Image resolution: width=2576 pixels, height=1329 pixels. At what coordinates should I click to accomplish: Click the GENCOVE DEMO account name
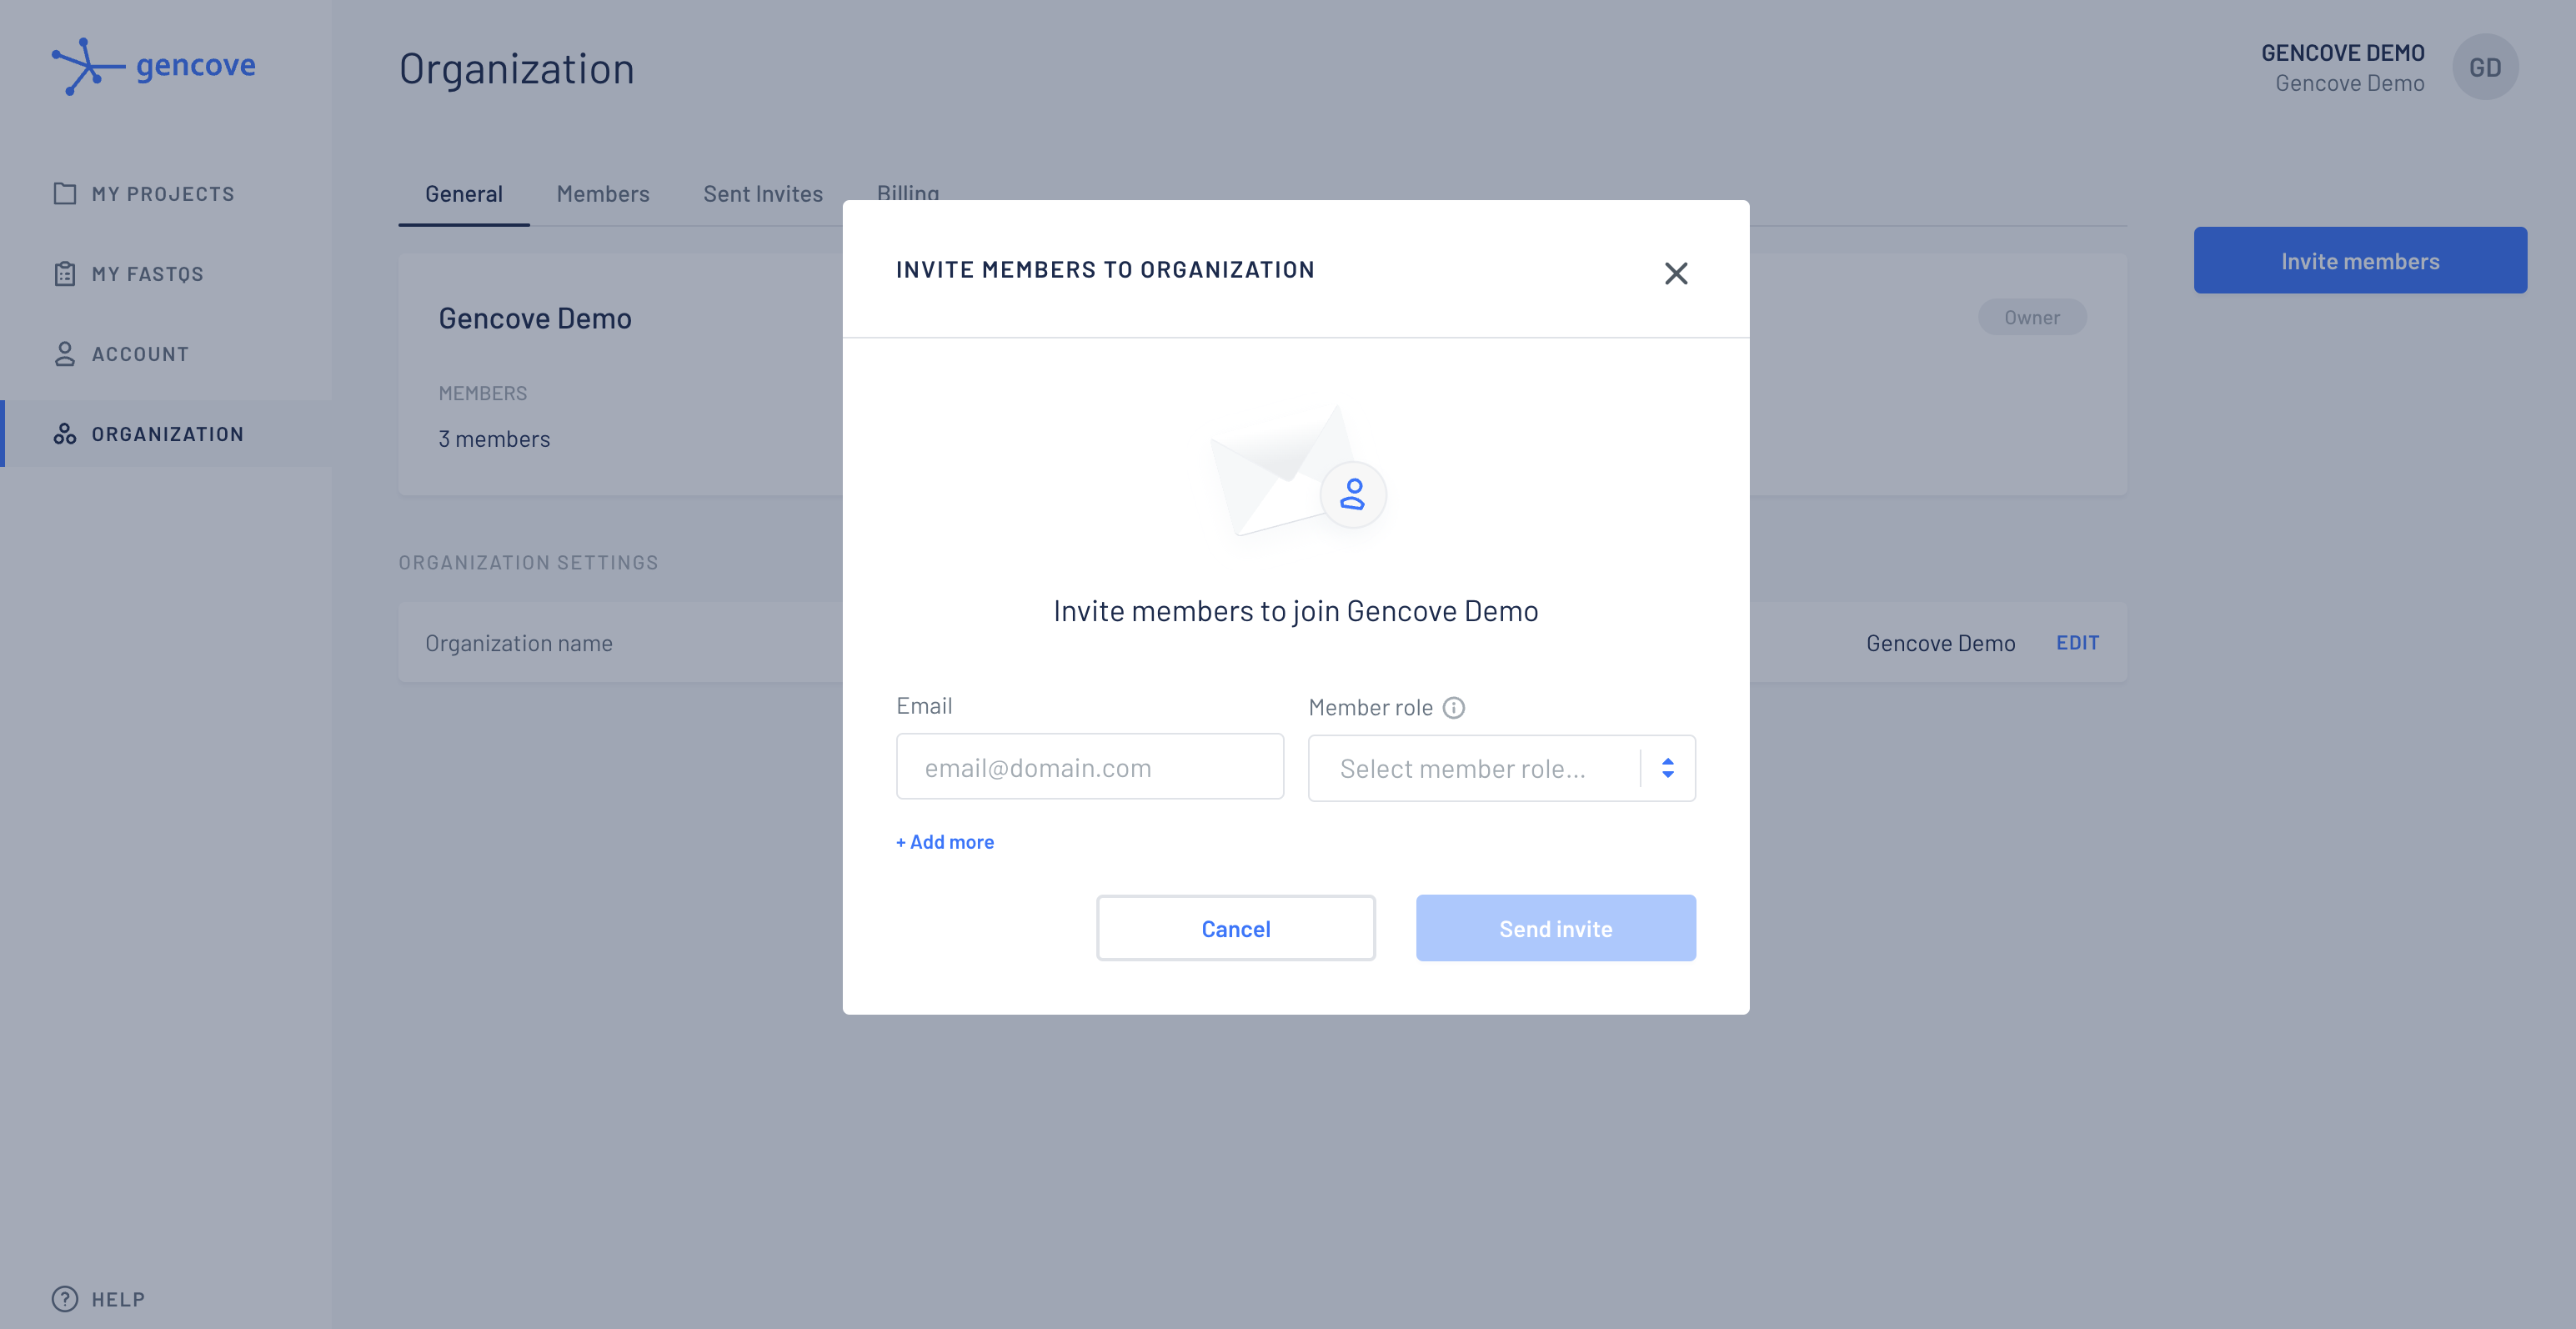pos(2343,53)
